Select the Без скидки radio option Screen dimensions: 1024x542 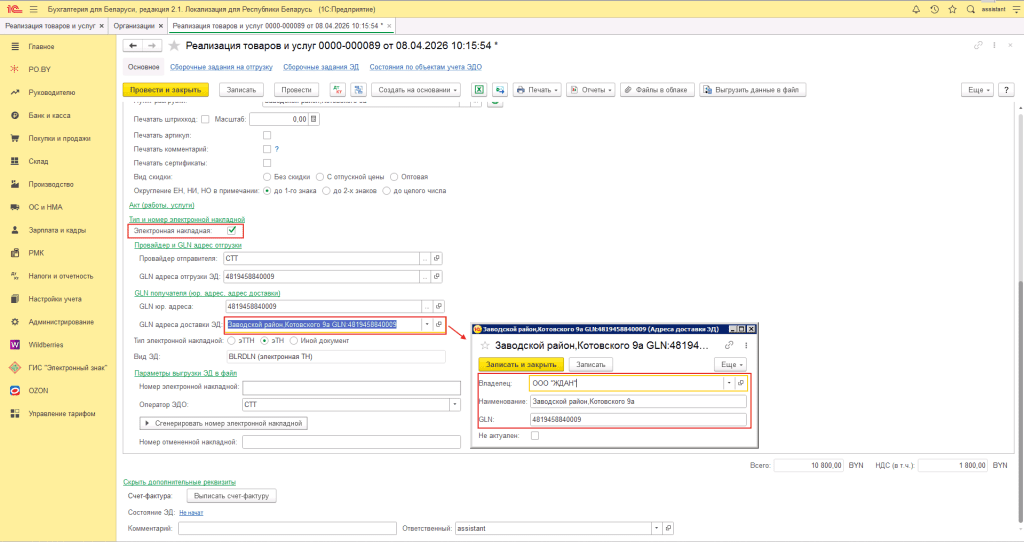click(266, 177)
